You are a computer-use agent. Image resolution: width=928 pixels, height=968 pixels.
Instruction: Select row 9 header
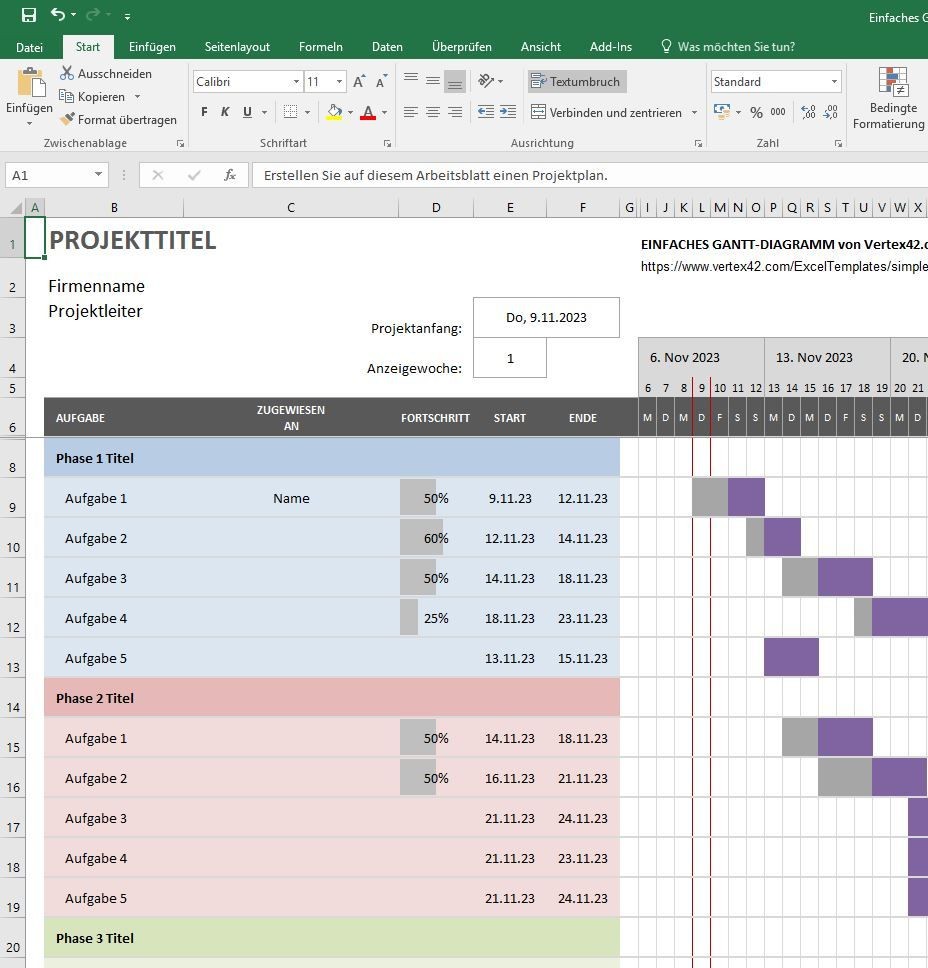[x=12, y=498]
